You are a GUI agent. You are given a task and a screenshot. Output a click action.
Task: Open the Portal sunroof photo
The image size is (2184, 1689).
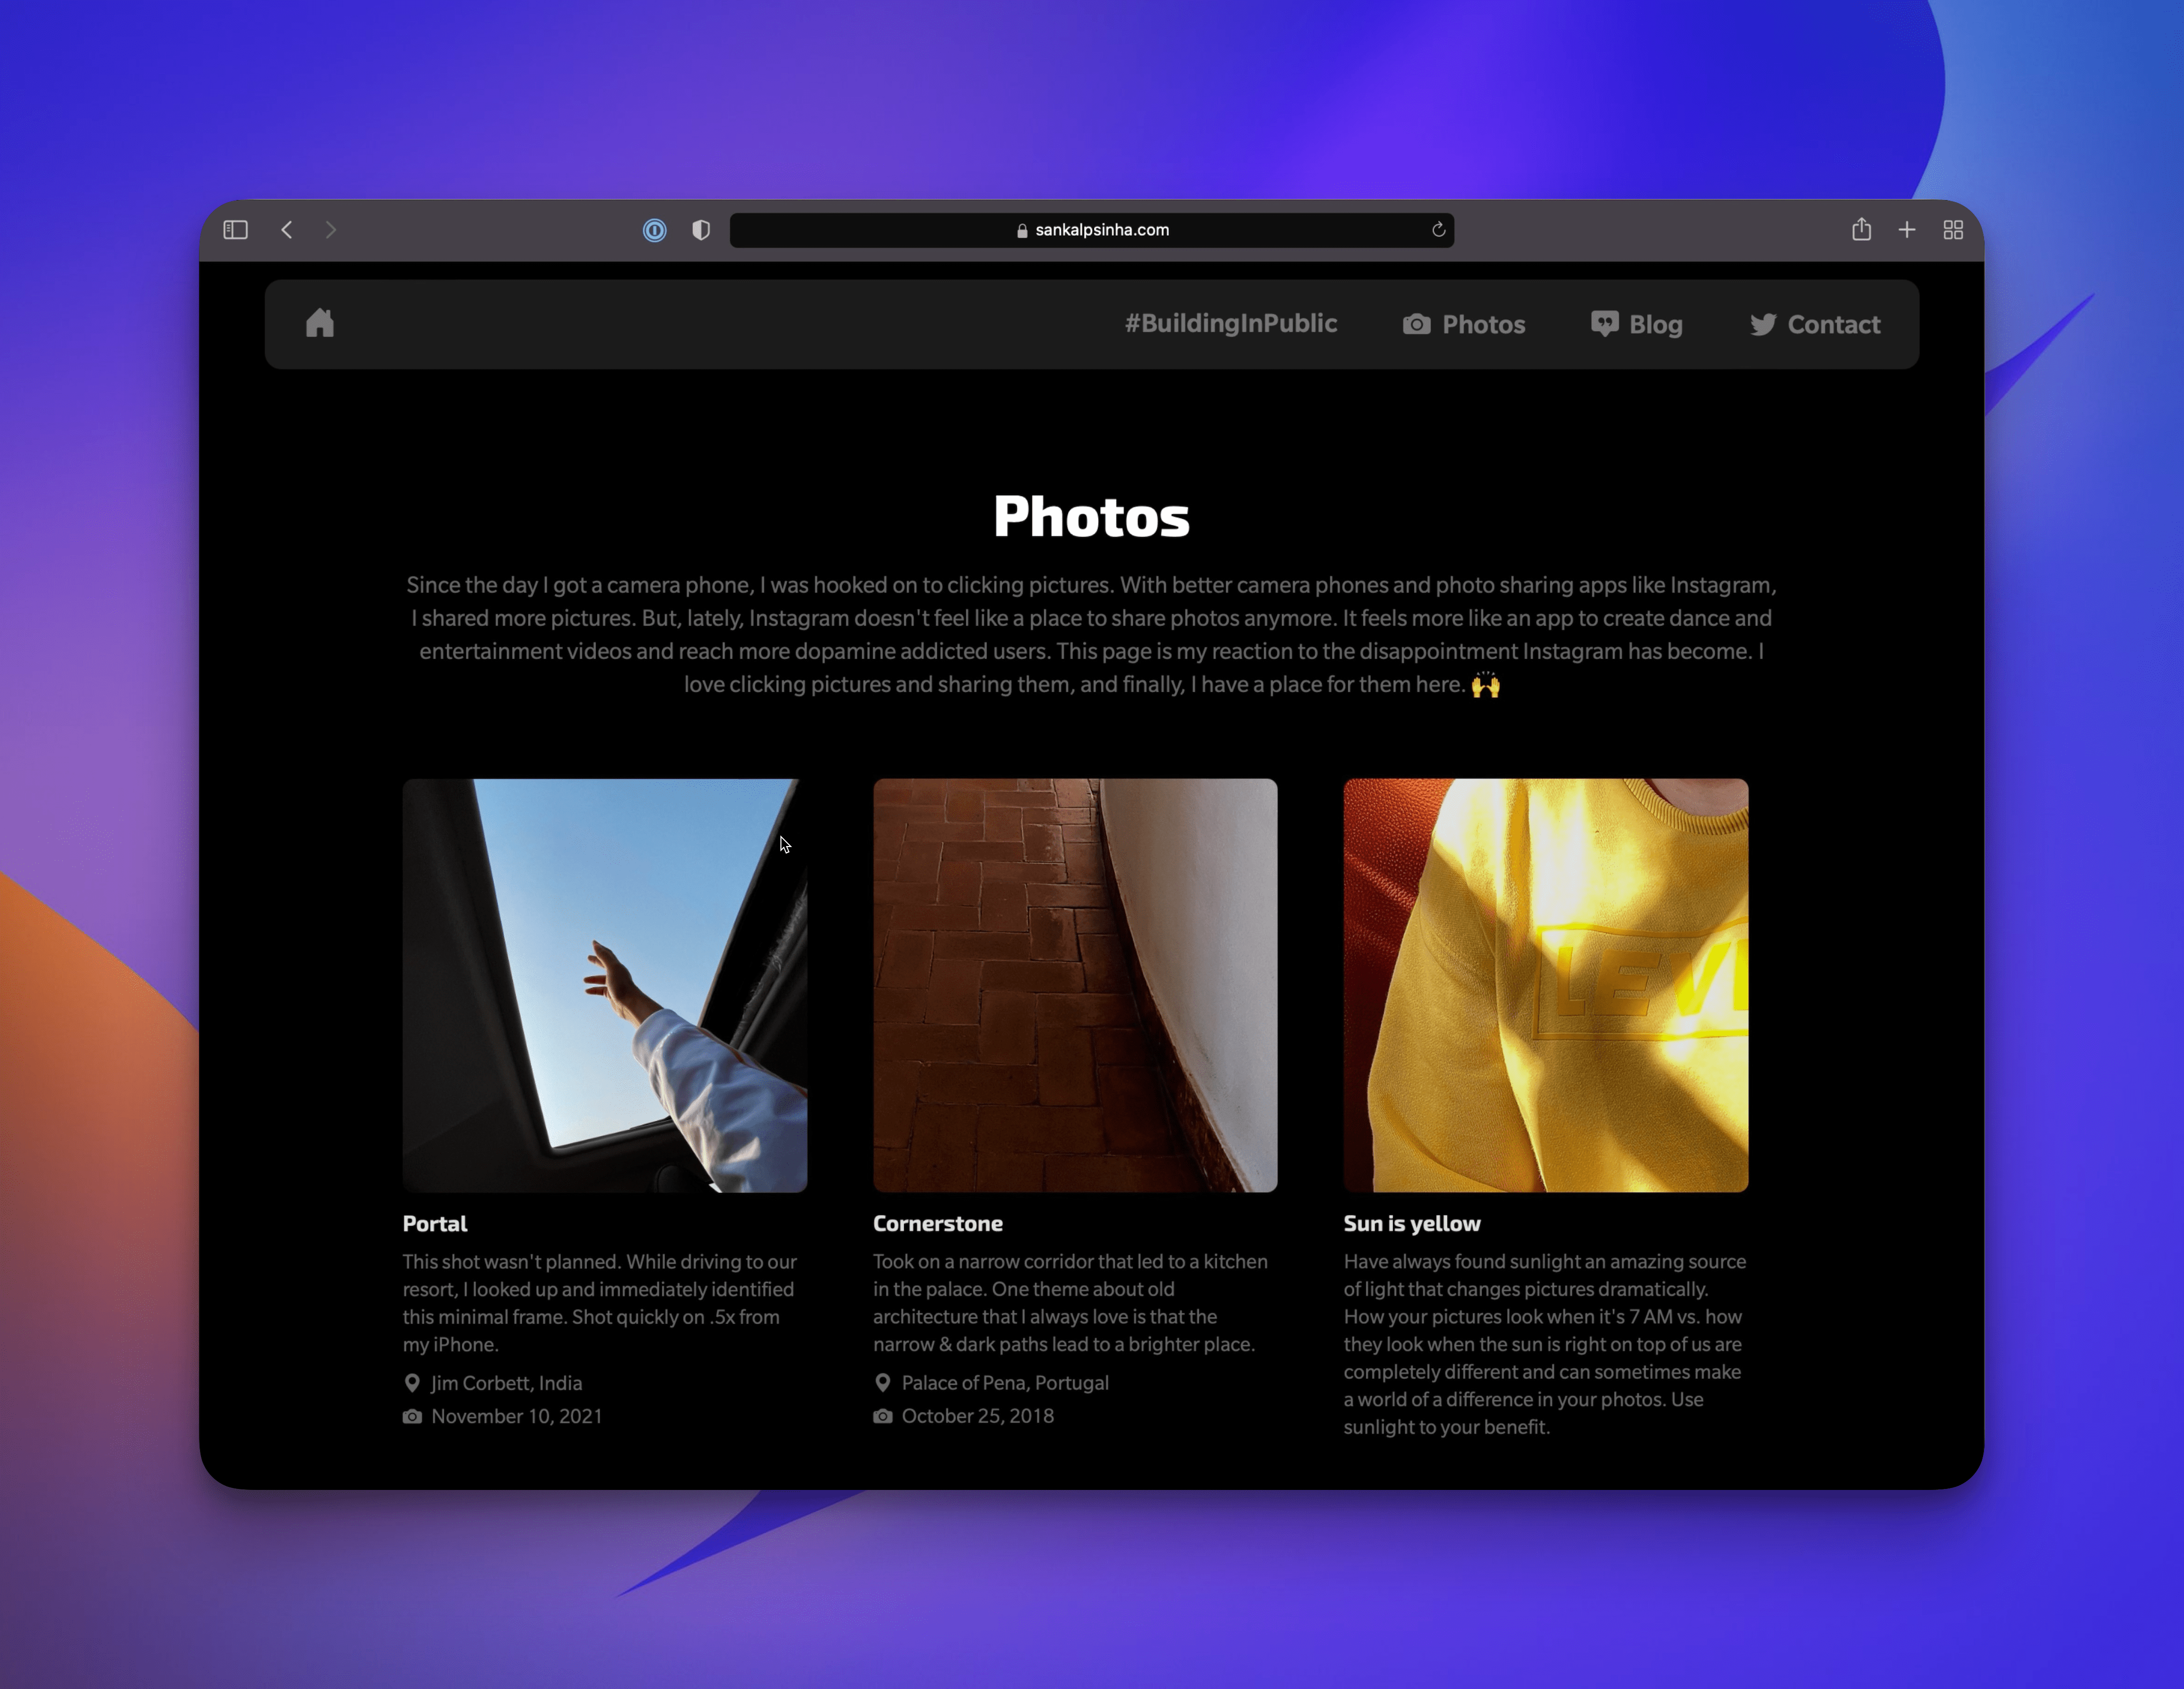pyautogui.click(x=604, y=985)
